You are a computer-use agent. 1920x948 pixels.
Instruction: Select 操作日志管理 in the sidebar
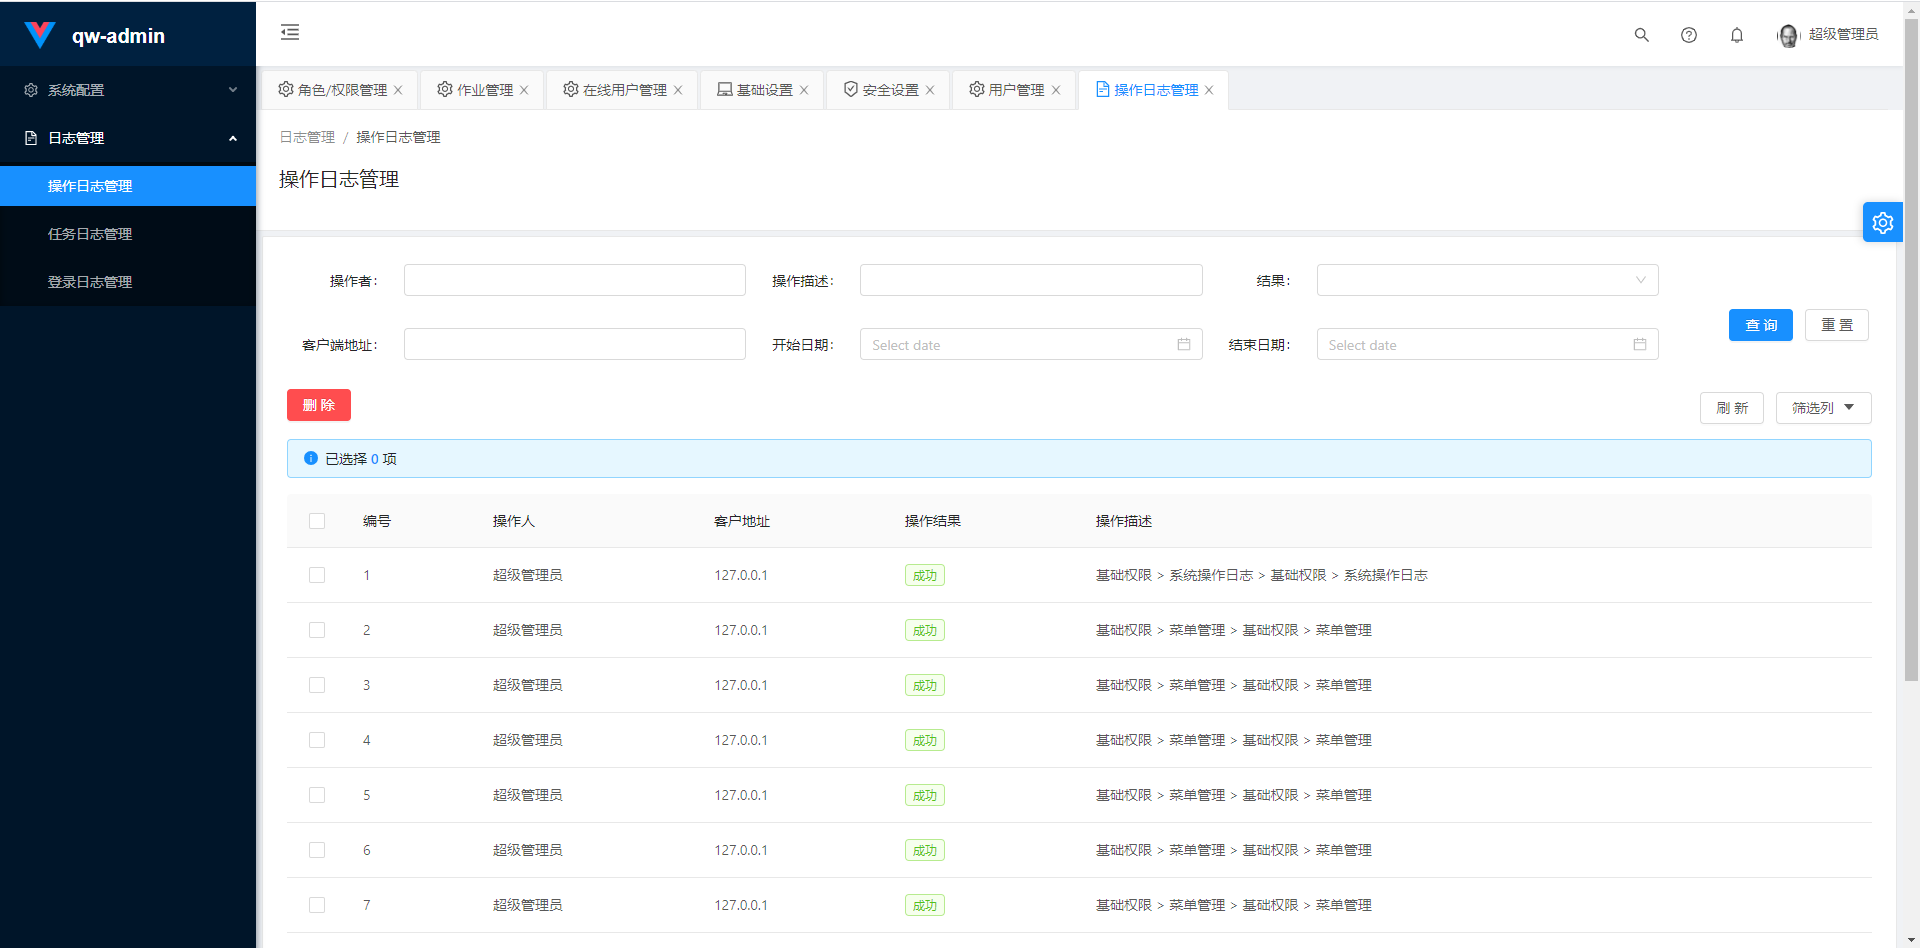pyautogui.click(x=128, y=186)
